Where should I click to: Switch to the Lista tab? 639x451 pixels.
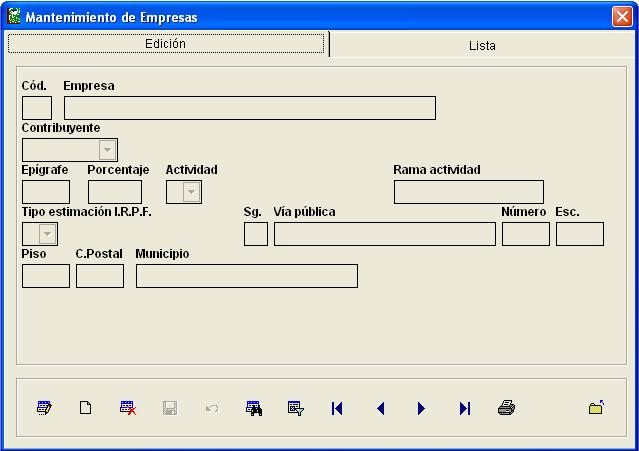pyautogui.click(x=482, y=45)
